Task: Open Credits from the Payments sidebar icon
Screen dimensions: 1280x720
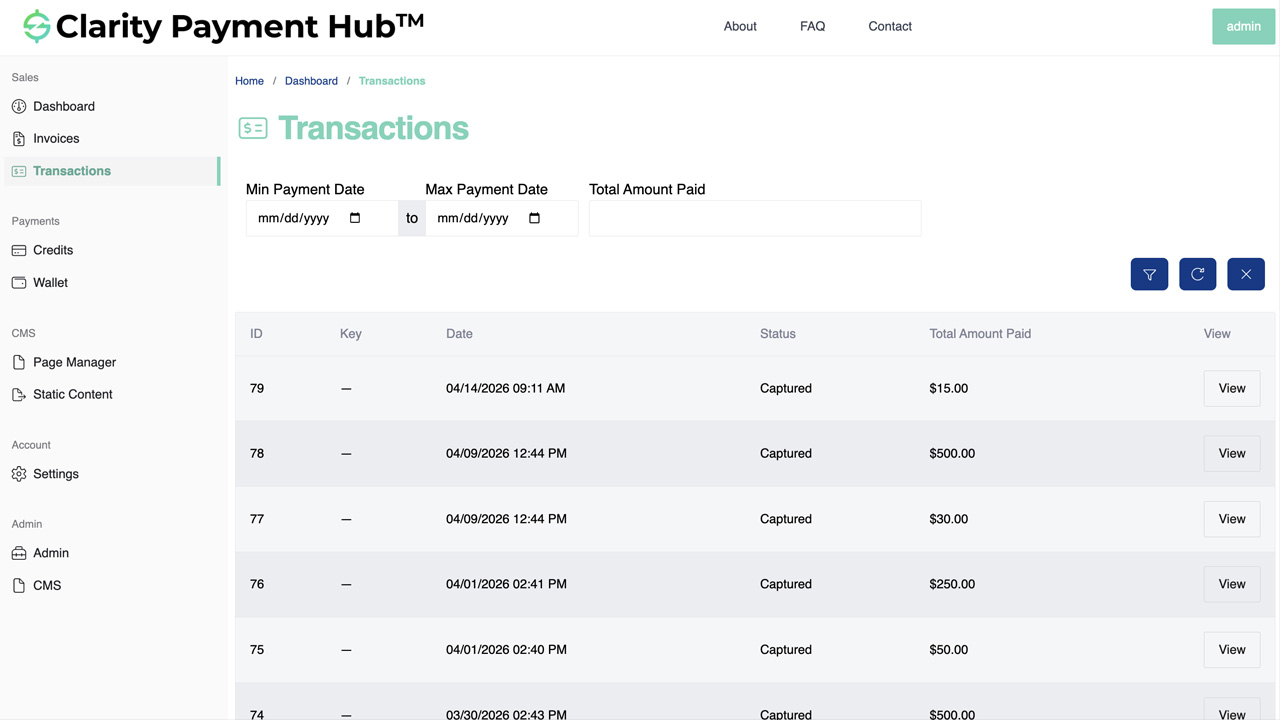Action: [19, 250]
